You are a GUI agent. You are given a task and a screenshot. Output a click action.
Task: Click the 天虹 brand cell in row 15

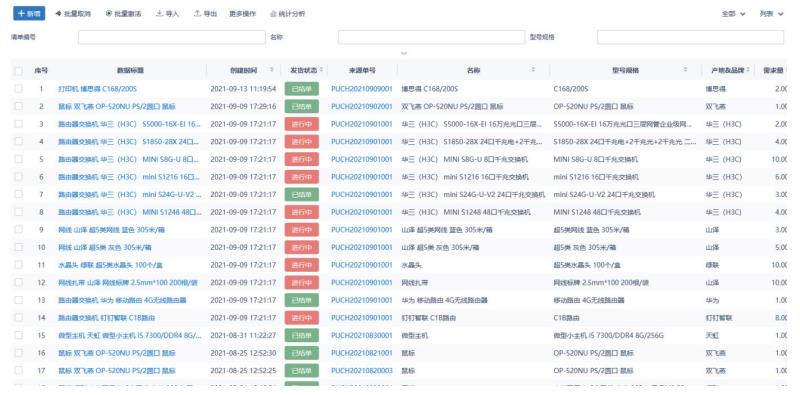click(712, 335)
